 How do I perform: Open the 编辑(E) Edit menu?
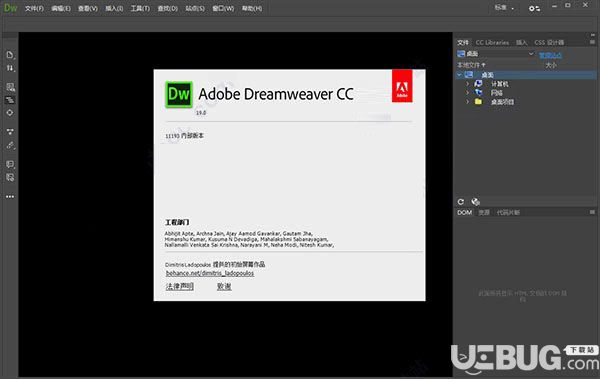[x=61, y=8]
